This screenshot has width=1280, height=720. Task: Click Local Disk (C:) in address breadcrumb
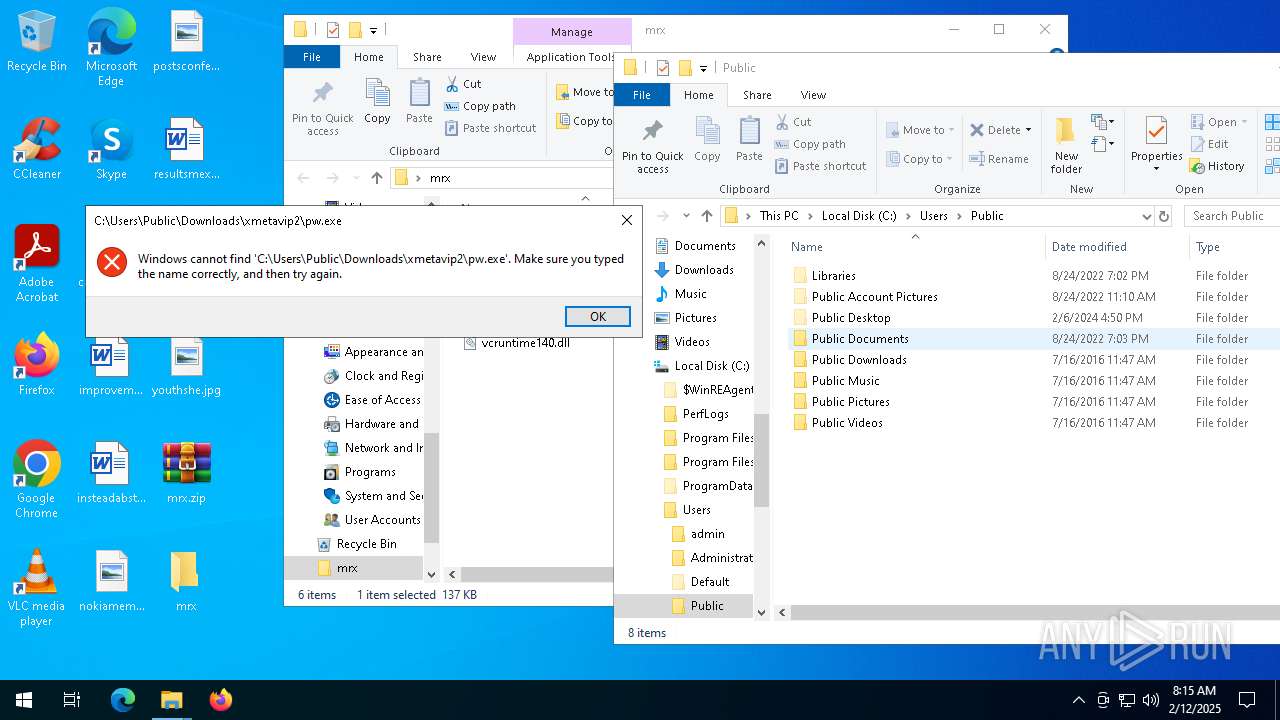[x=859, y=216]
